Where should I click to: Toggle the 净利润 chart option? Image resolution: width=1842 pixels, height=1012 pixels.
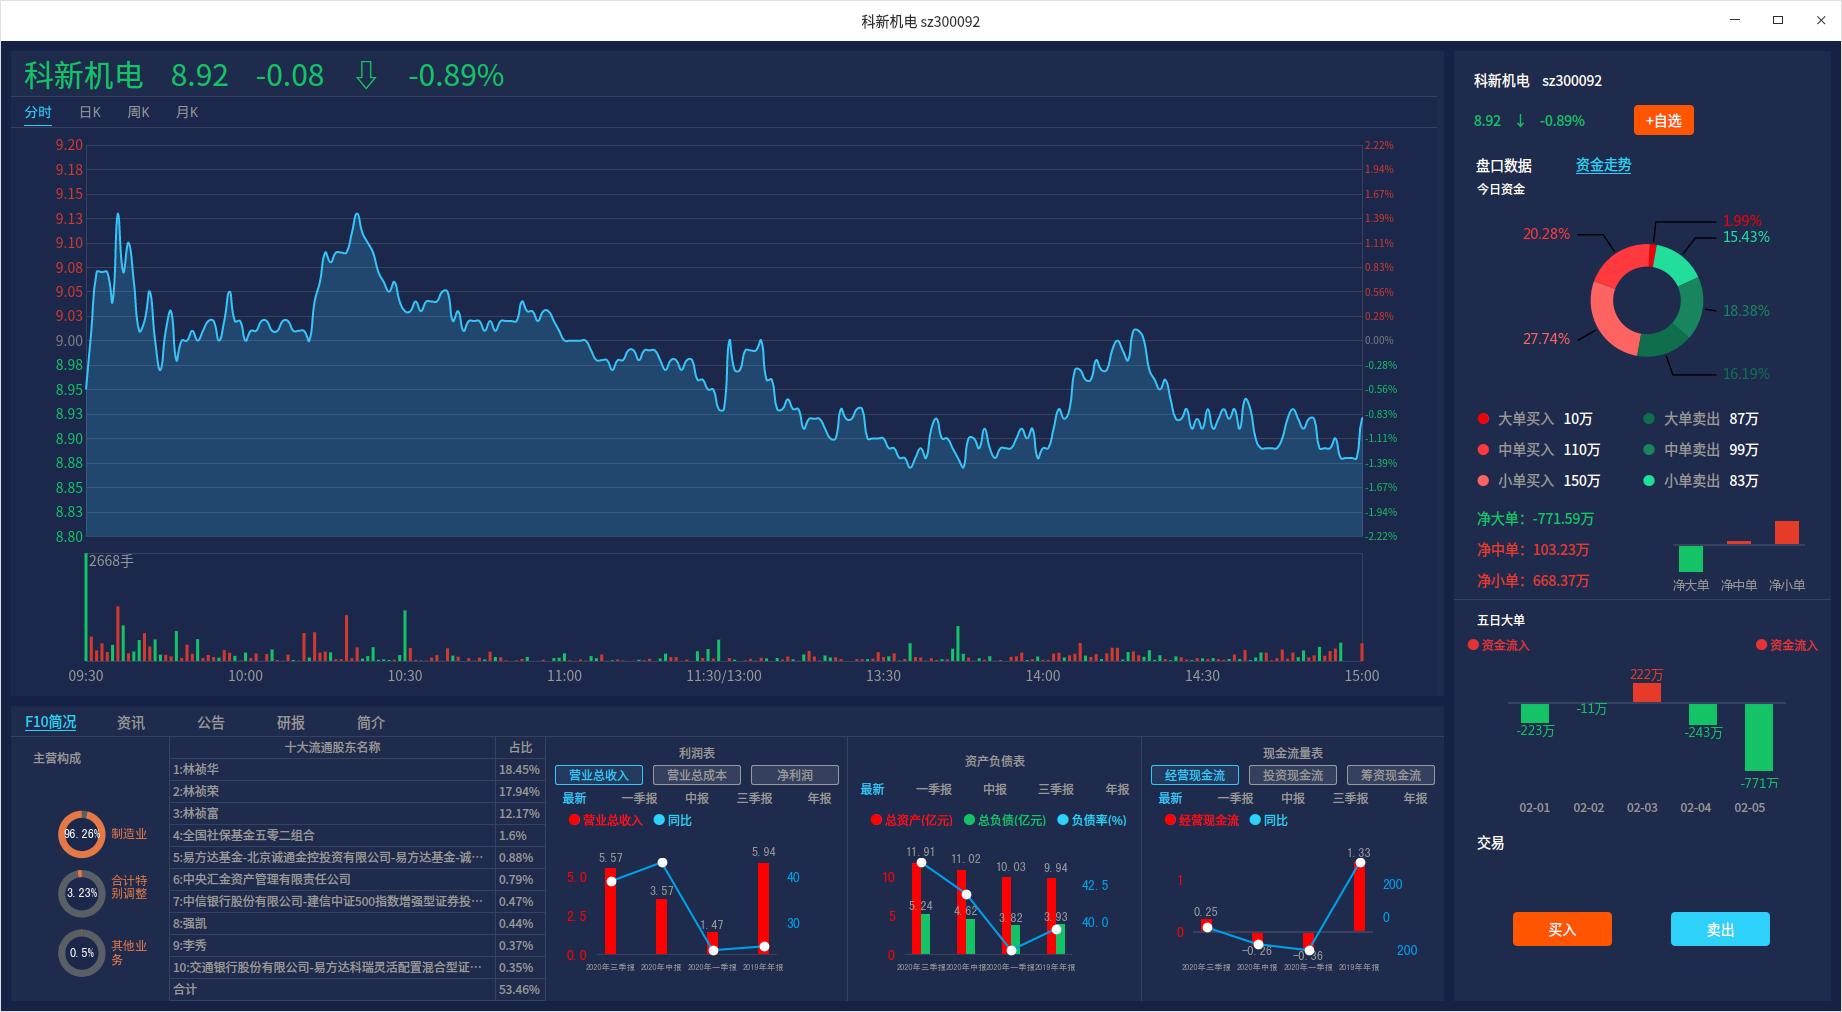point(794,775)
